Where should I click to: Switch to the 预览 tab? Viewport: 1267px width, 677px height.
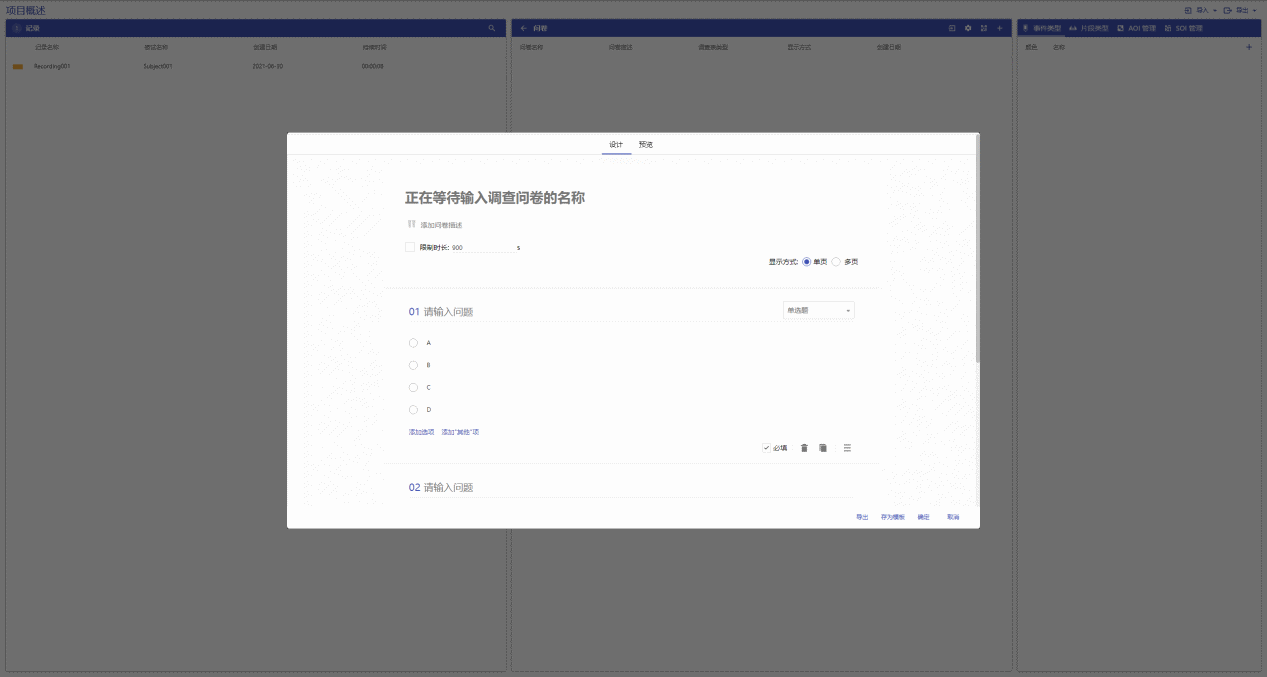(646, 145)
